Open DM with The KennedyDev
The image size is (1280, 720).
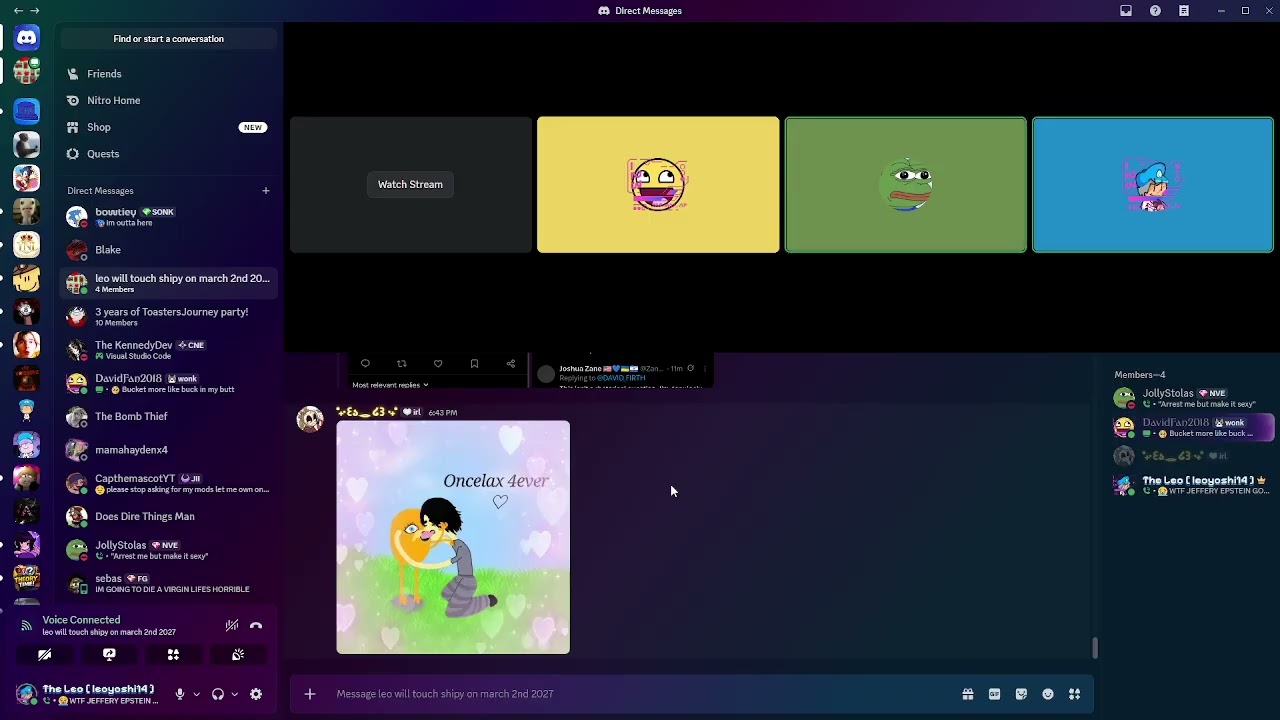pos(168,350)
